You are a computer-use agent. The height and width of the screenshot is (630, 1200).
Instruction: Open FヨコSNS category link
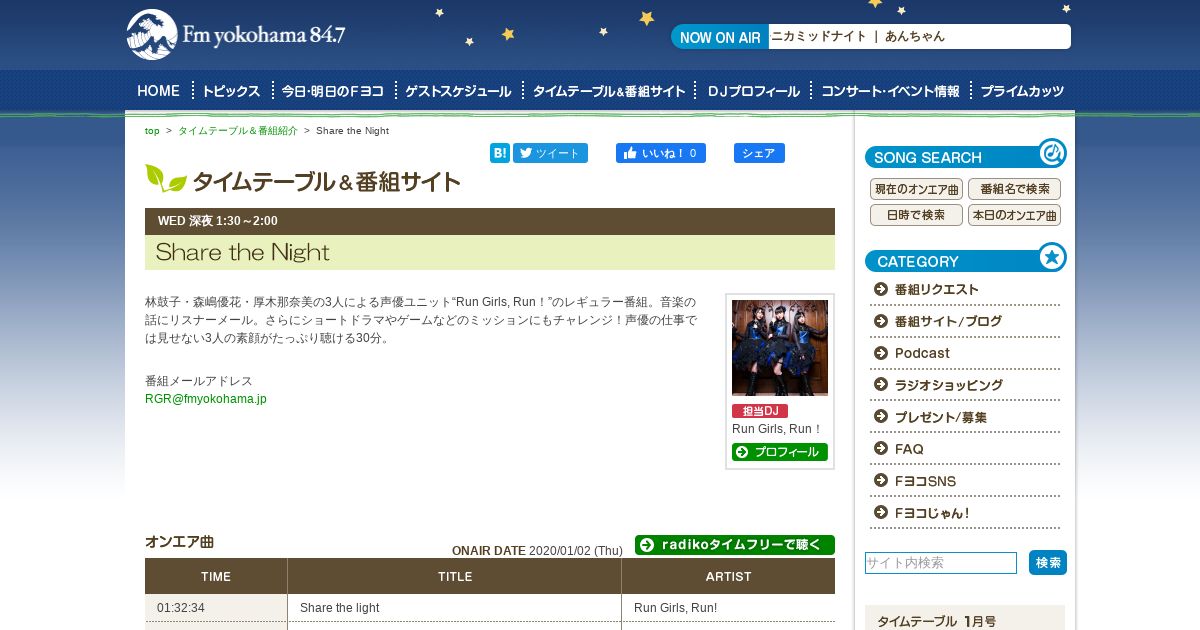[x=925, y=482]
